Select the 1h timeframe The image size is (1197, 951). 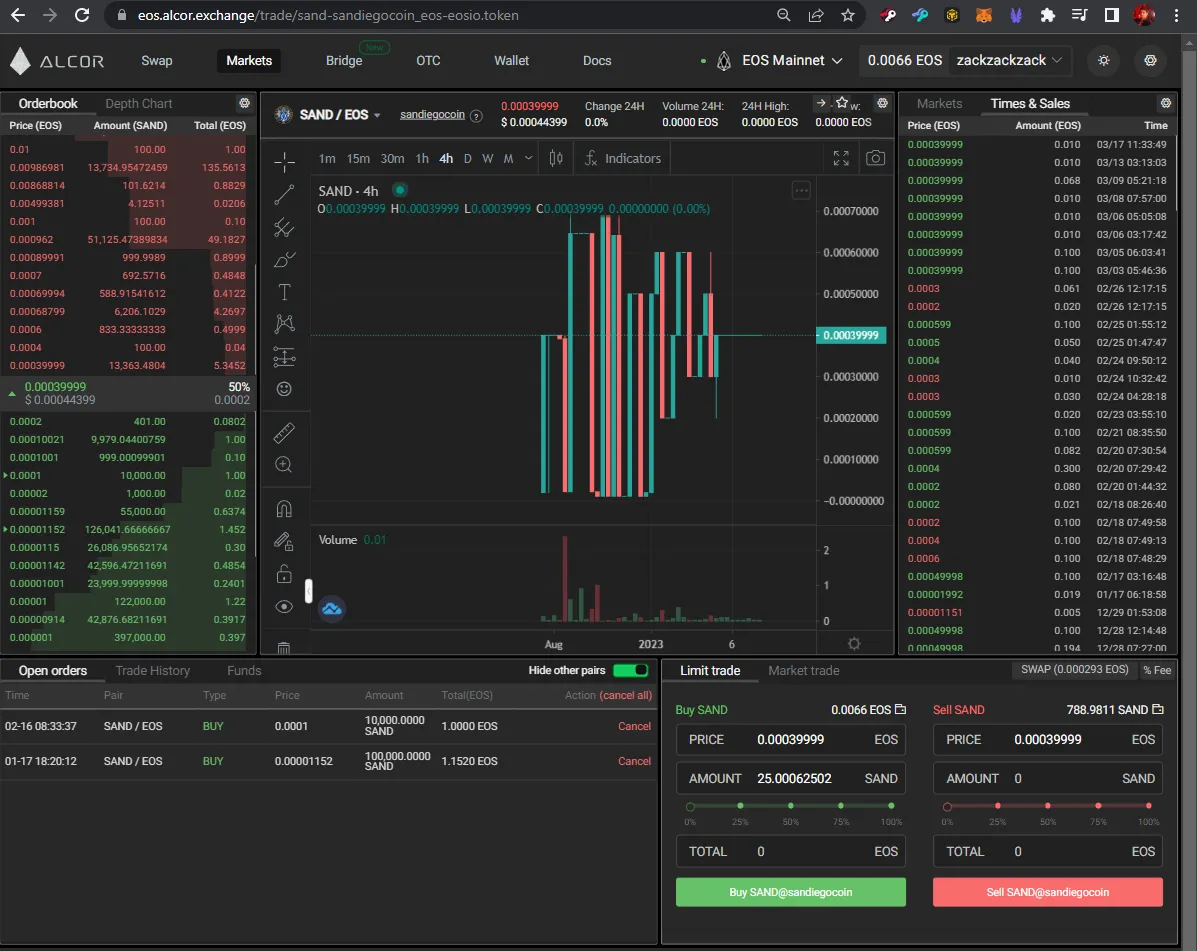[422, 158]
